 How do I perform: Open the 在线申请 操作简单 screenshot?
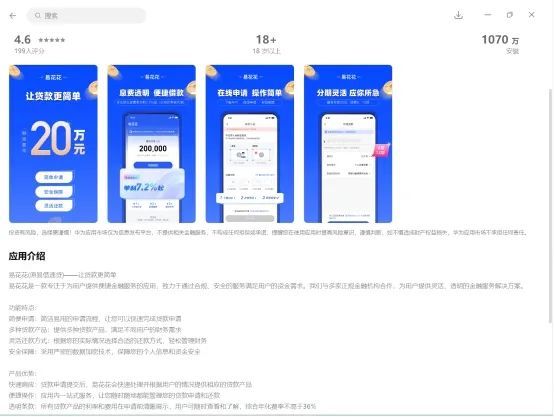point(250,143)
